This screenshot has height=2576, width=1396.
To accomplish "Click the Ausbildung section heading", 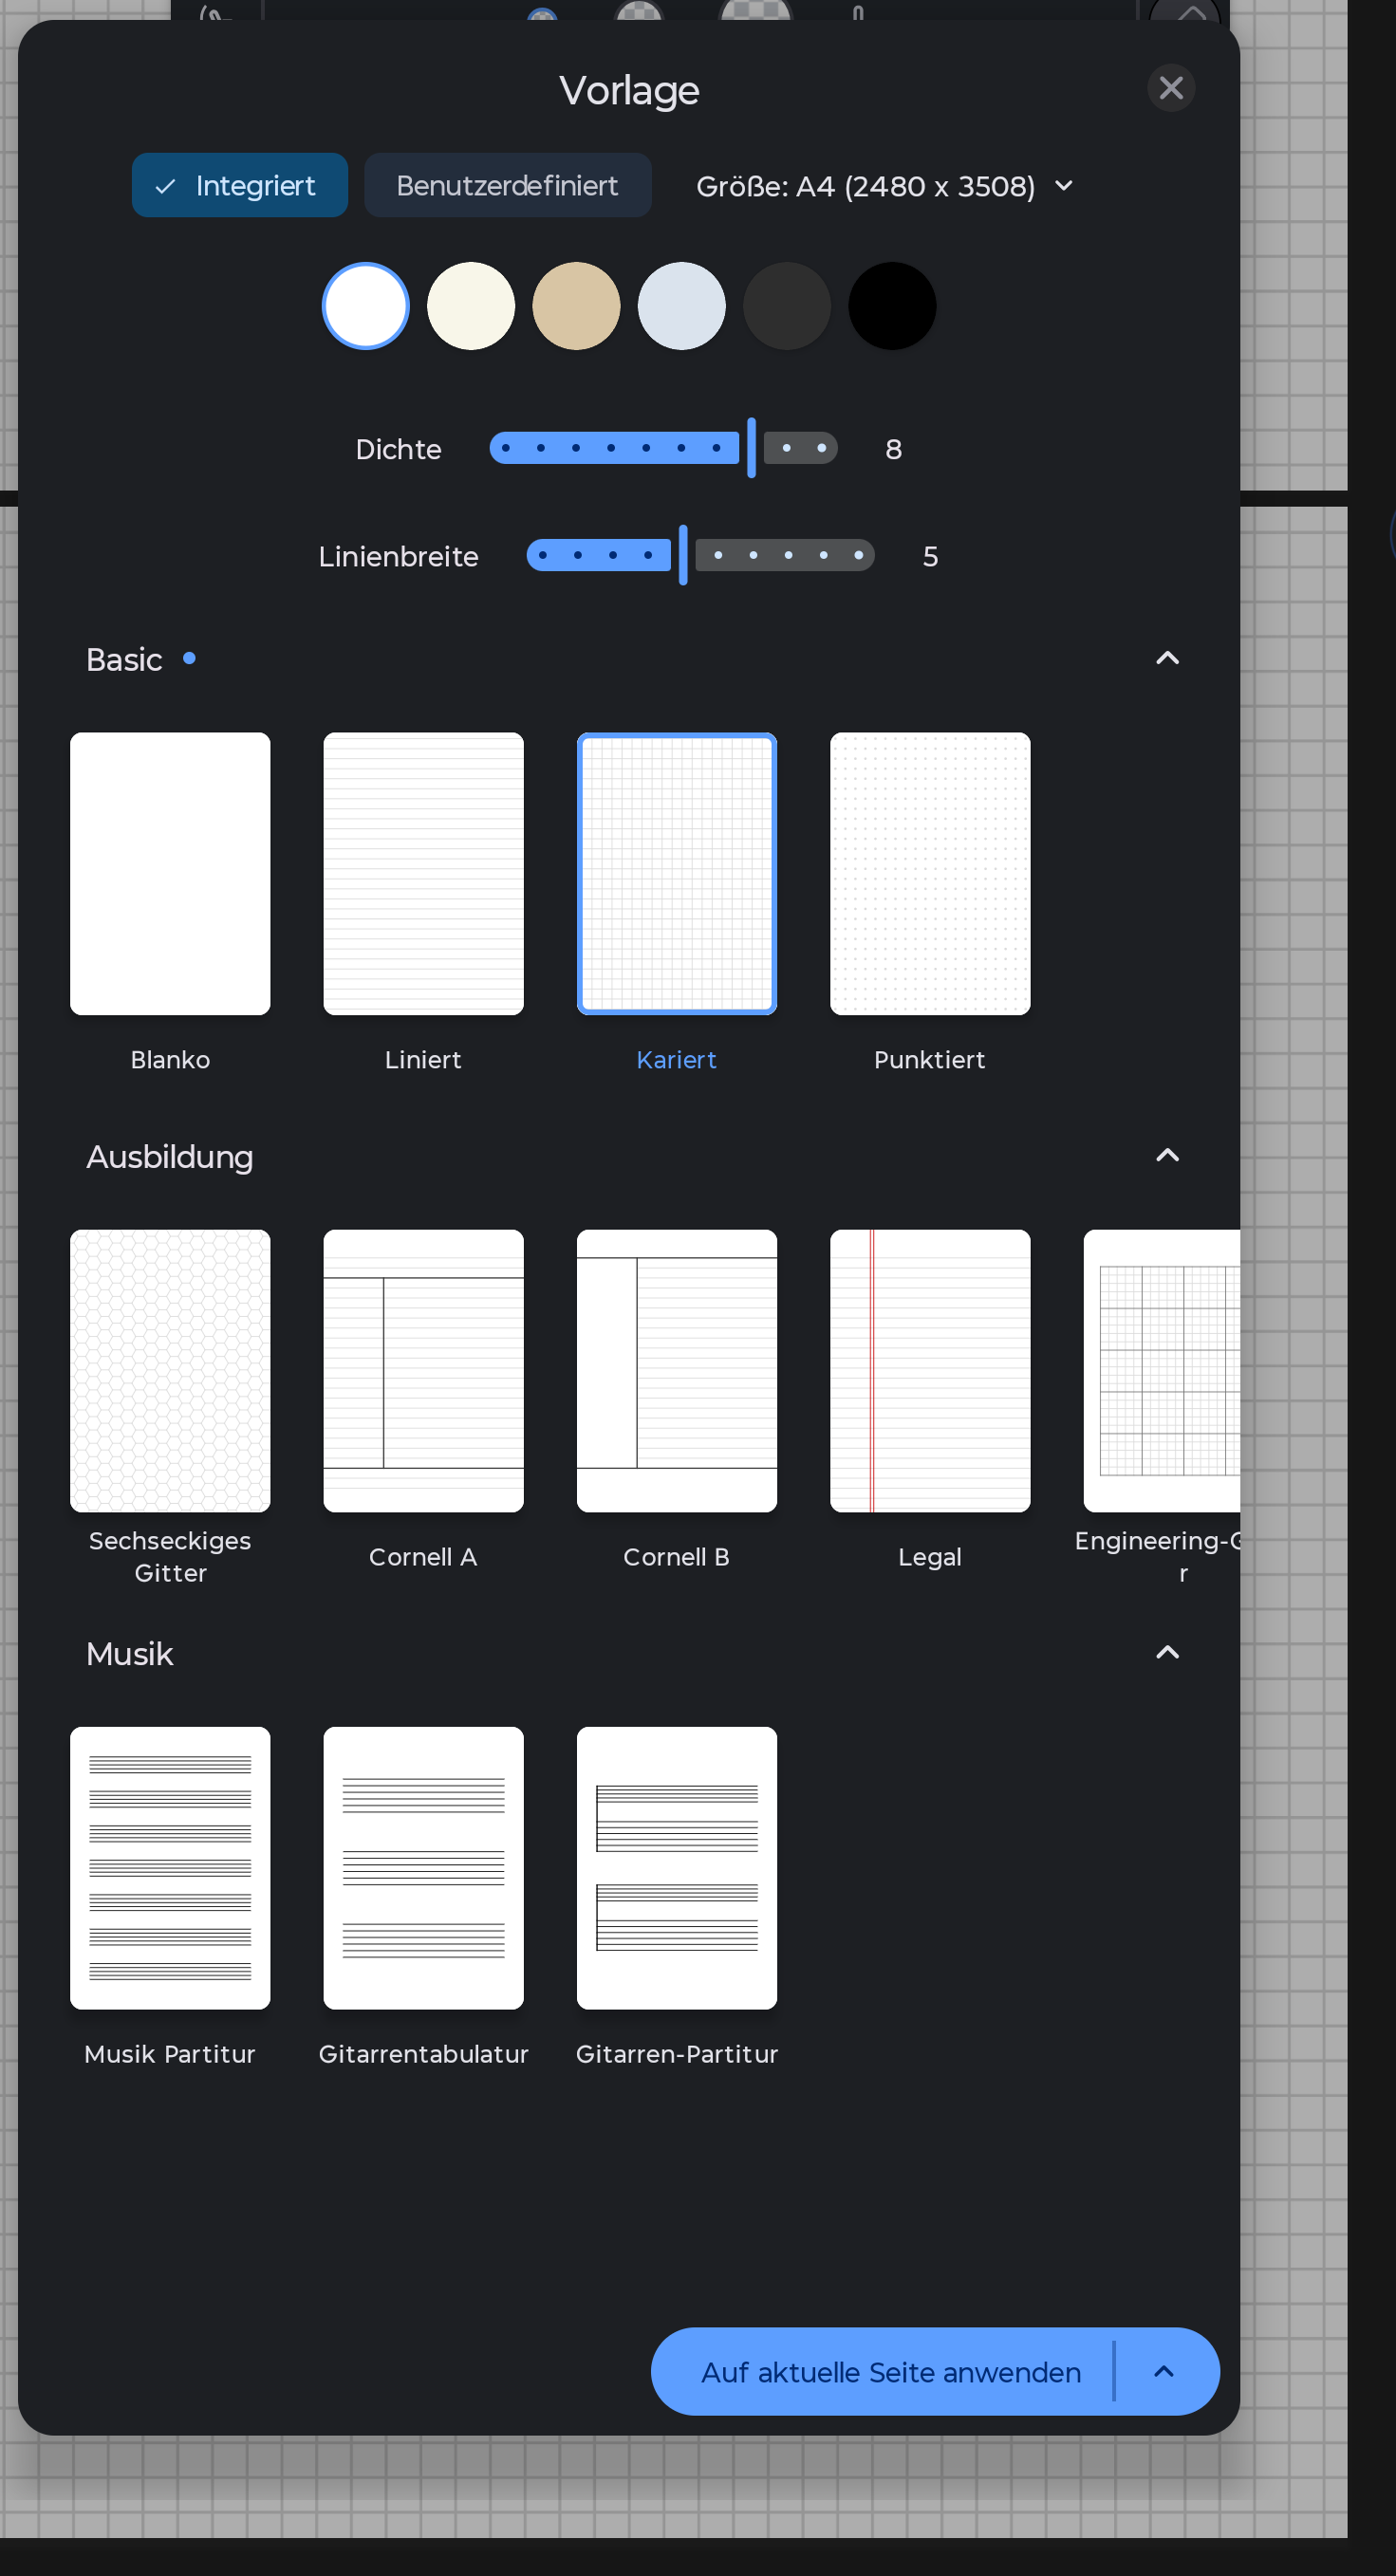I will [170, 1157].
